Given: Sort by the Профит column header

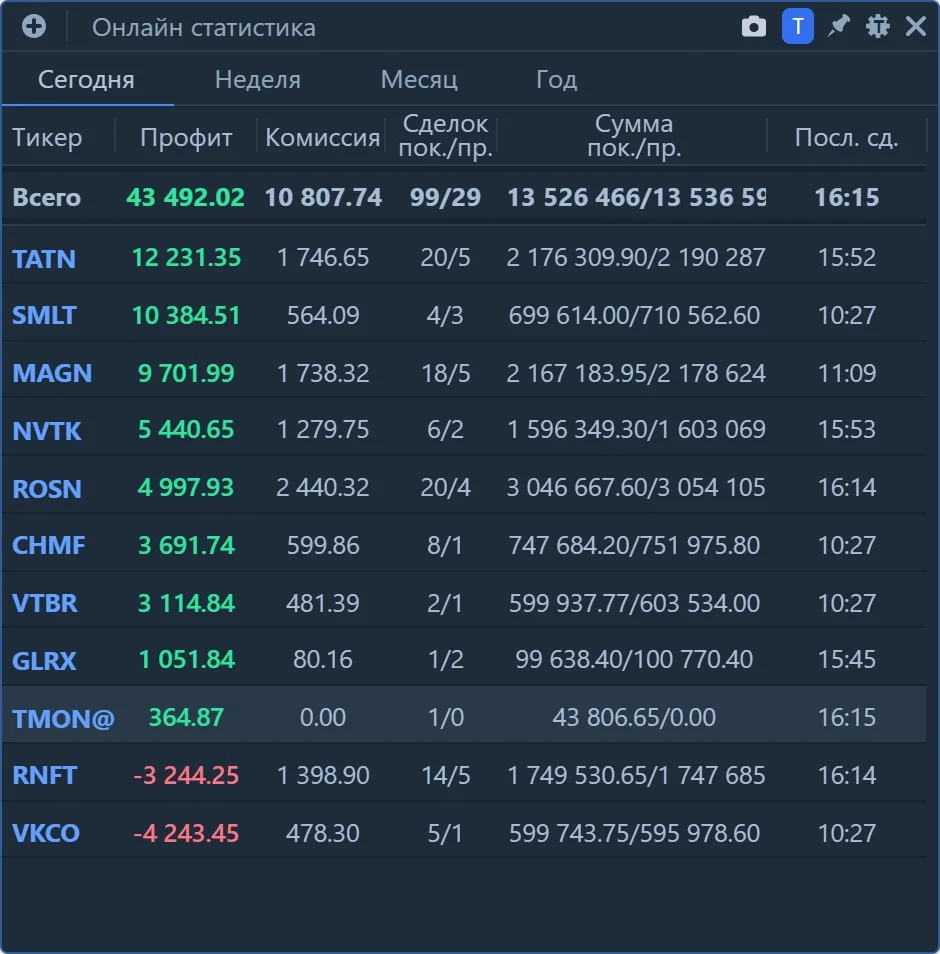Looking at the screenshot, I should 186,138.
